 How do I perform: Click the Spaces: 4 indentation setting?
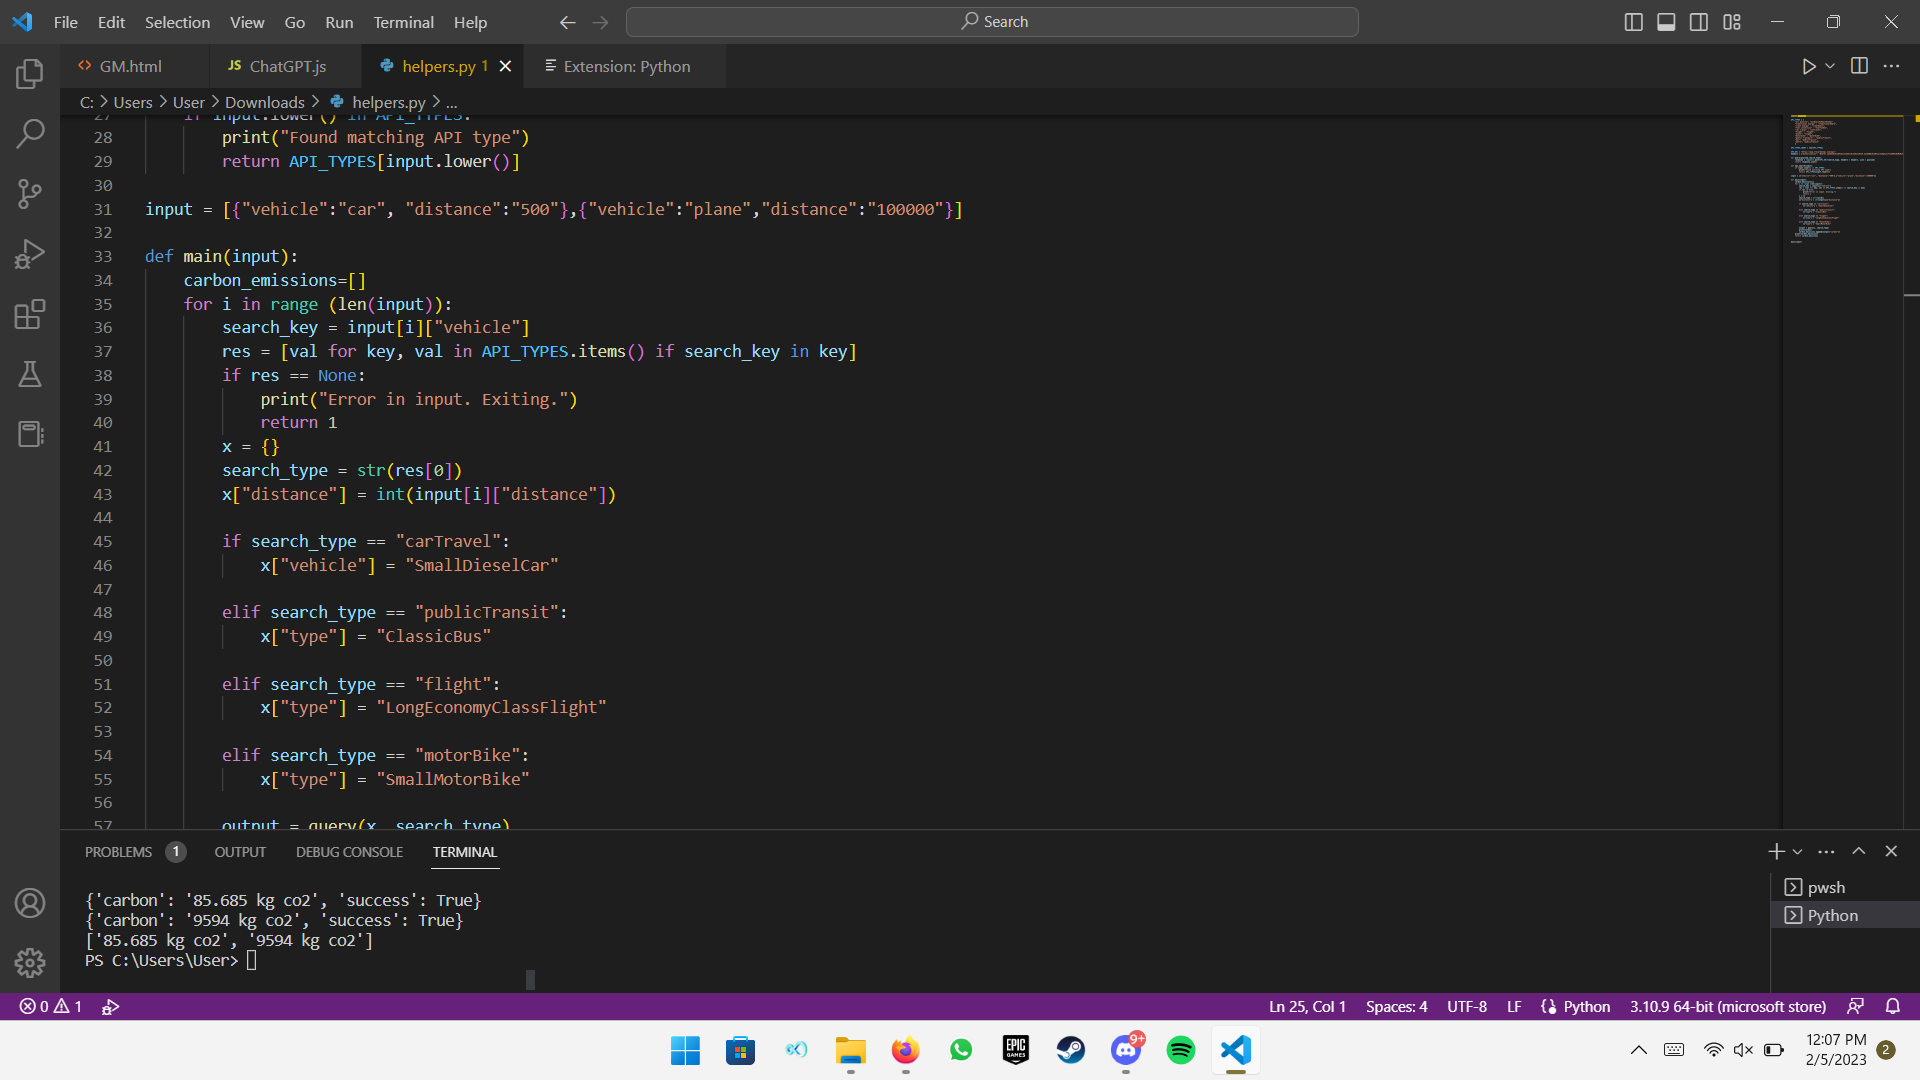coord(1396,1006)
